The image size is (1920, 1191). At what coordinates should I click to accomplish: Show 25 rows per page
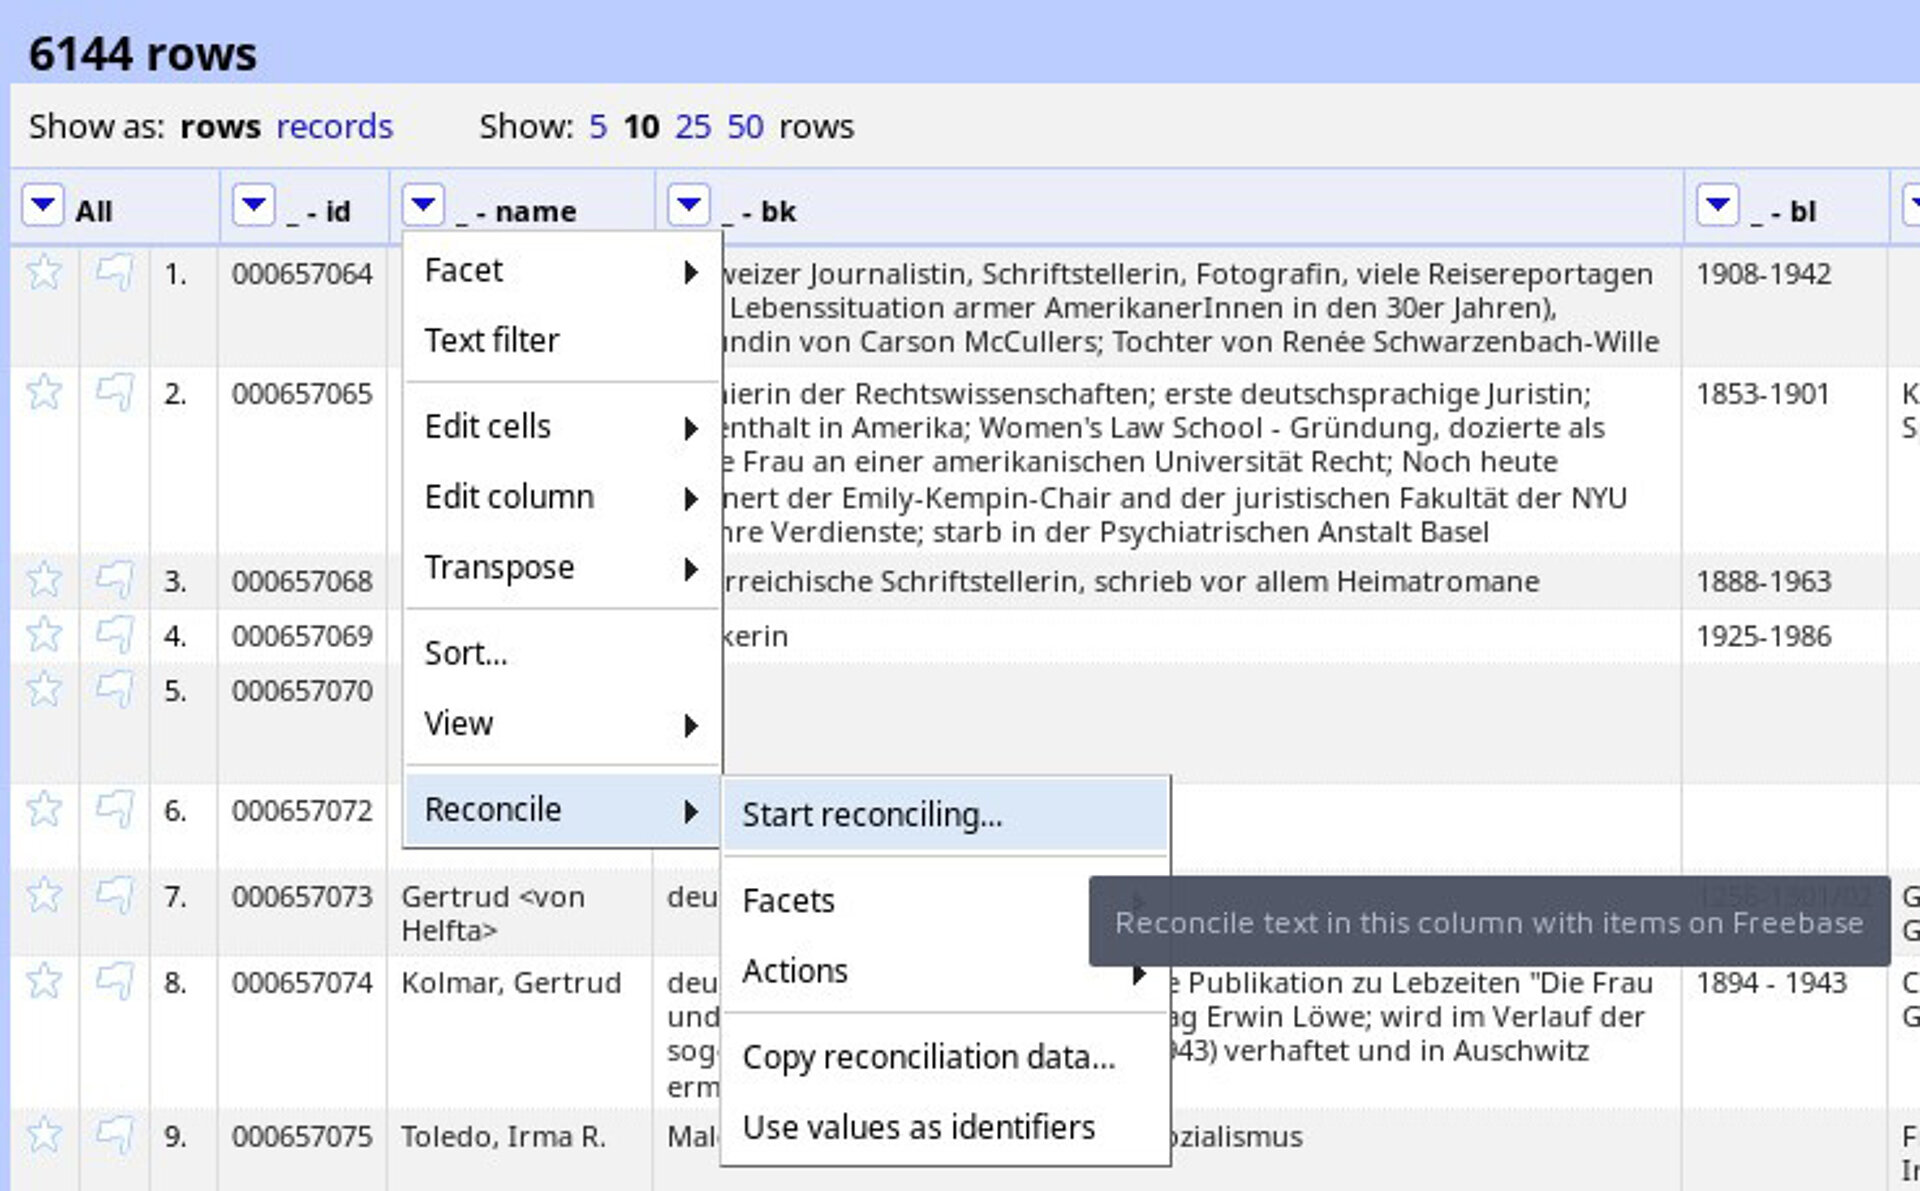[693, 127]
